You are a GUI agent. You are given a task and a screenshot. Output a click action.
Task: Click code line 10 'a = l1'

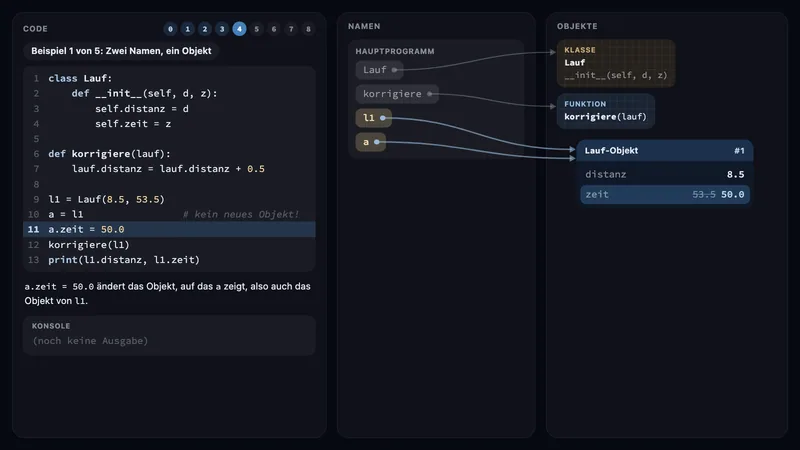(169, 214)
